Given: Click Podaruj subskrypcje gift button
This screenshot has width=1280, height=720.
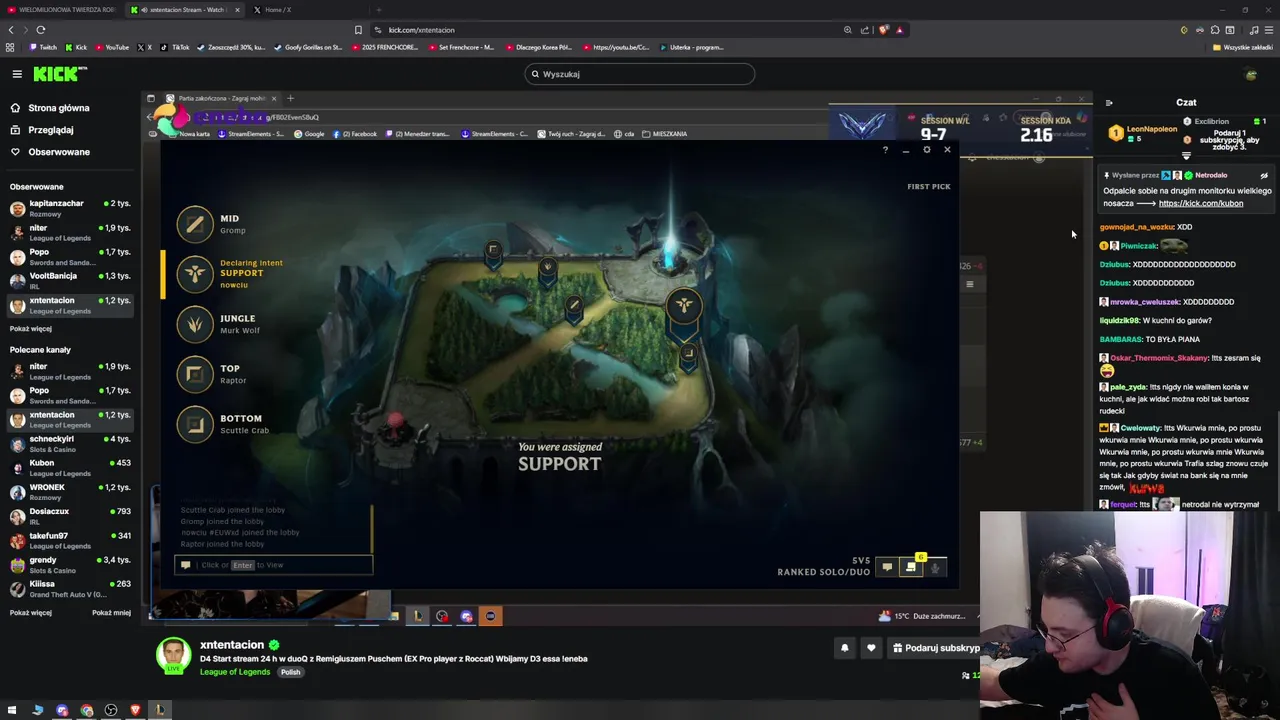Looking at the screenshot, I should (x=935, y=648).
